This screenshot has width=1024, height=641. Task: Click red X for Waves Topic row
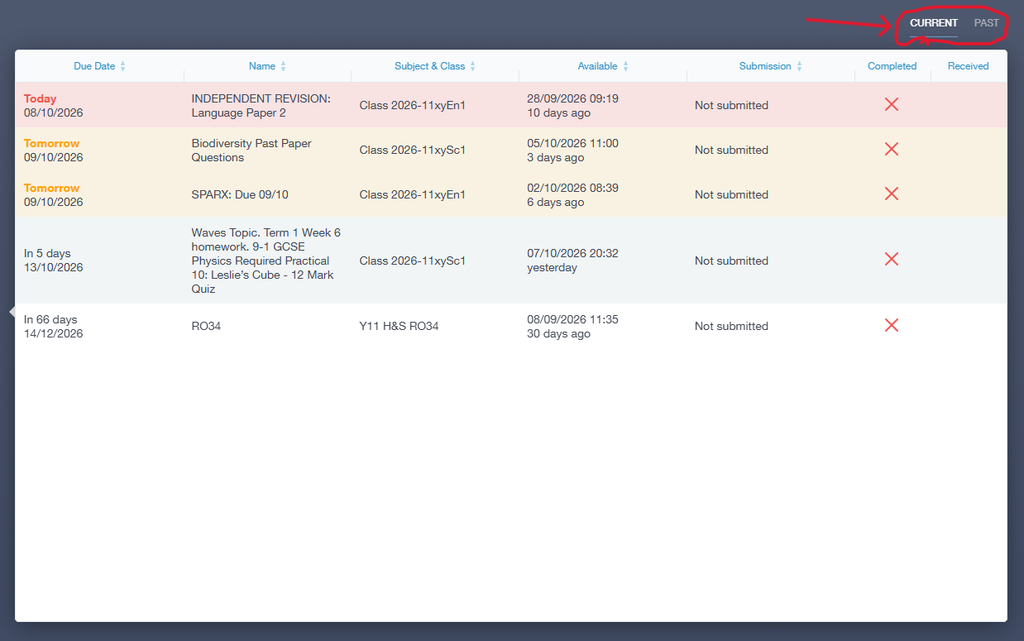pos(891,259)
